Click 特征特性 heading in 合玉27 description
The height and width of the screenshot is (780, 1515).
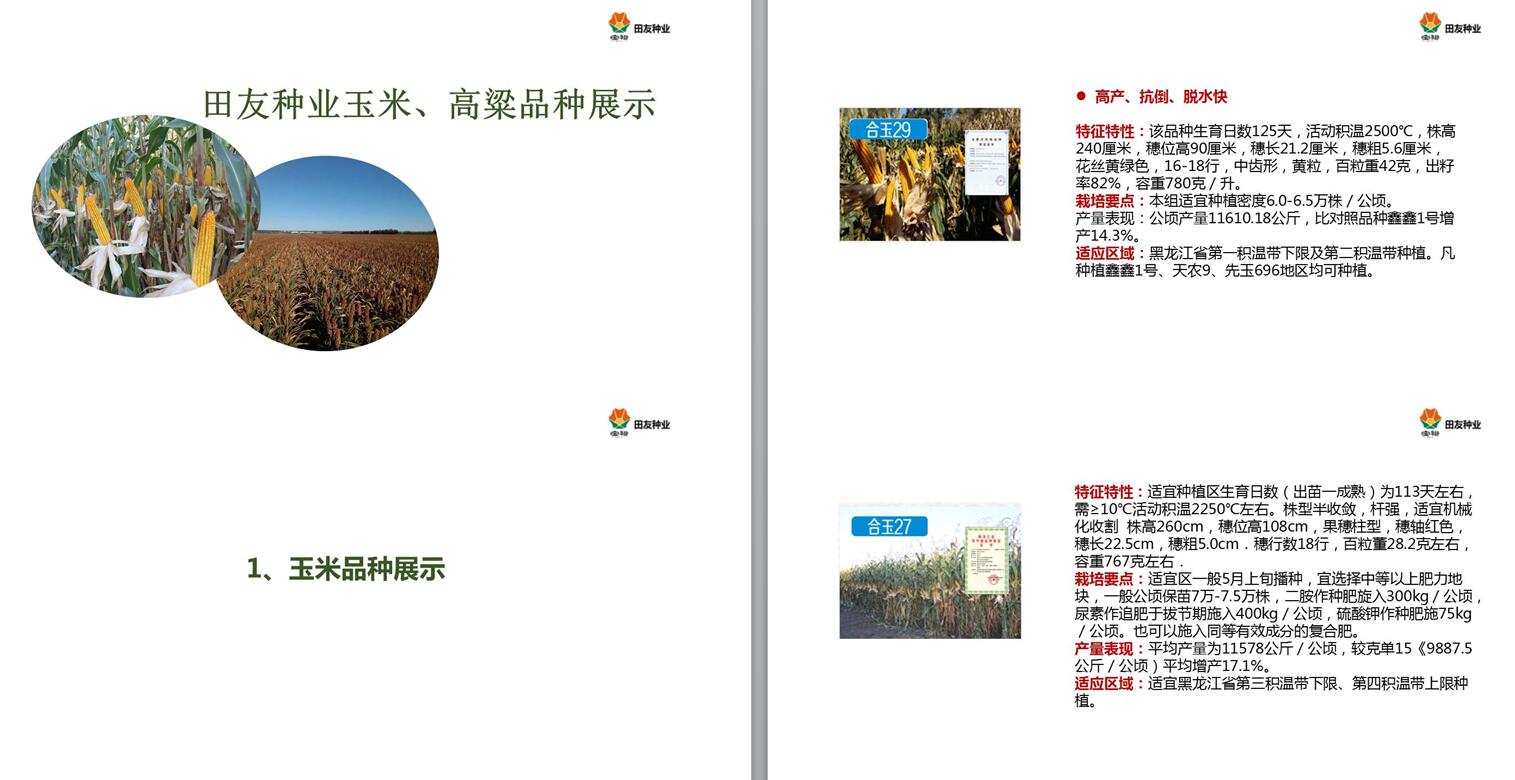(x=1108, y=492)
